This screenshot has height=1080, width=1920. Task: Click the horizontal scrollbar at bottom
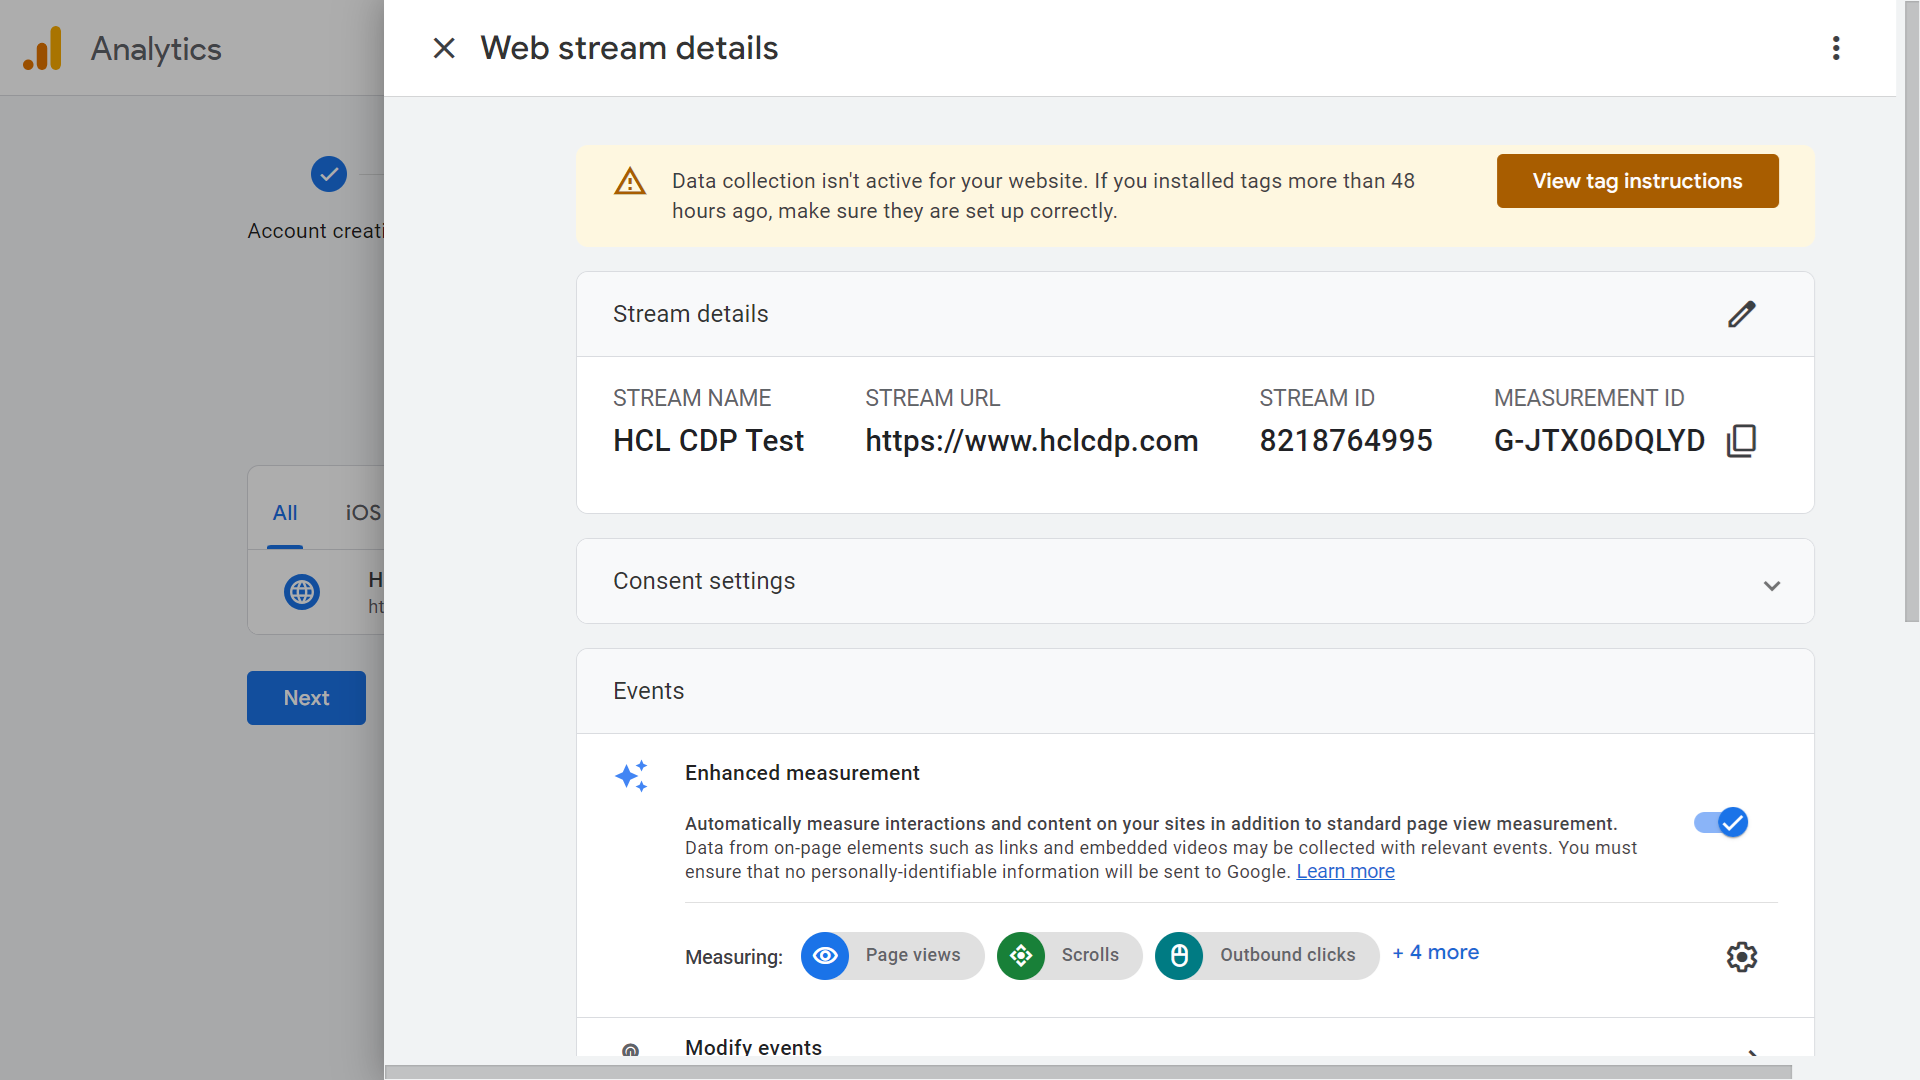pyautogui.click(x=1088, y=1072)
